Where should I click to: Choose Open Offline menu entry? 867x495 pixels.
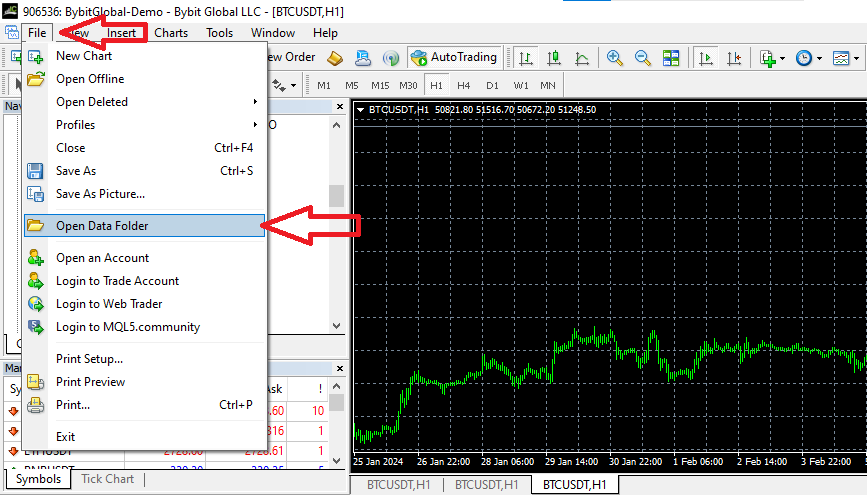point(144,79)
